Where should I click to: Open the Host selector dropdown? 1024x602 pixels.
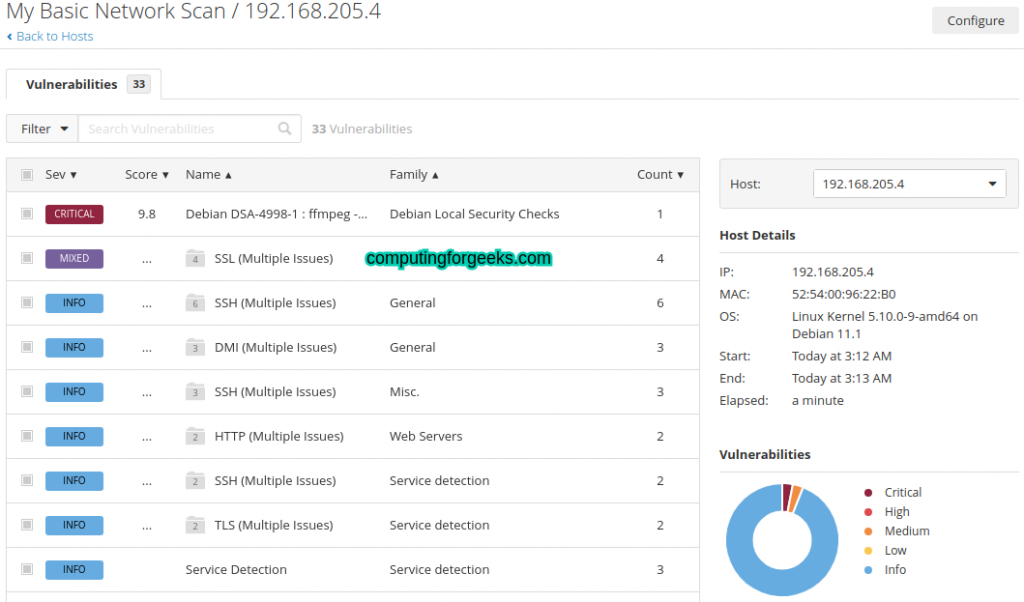[909, 184]
